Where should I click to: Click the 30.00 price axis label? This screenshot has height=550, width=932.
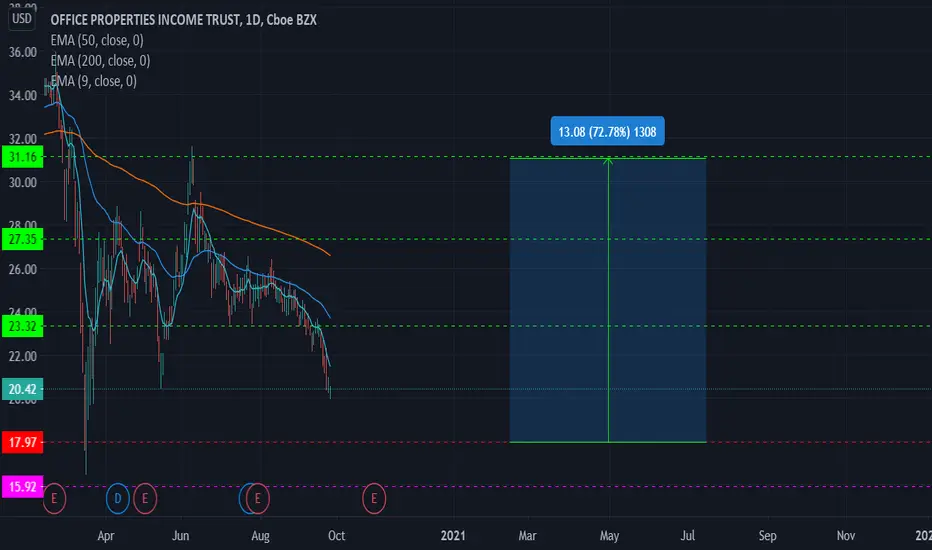click(23, 183)
